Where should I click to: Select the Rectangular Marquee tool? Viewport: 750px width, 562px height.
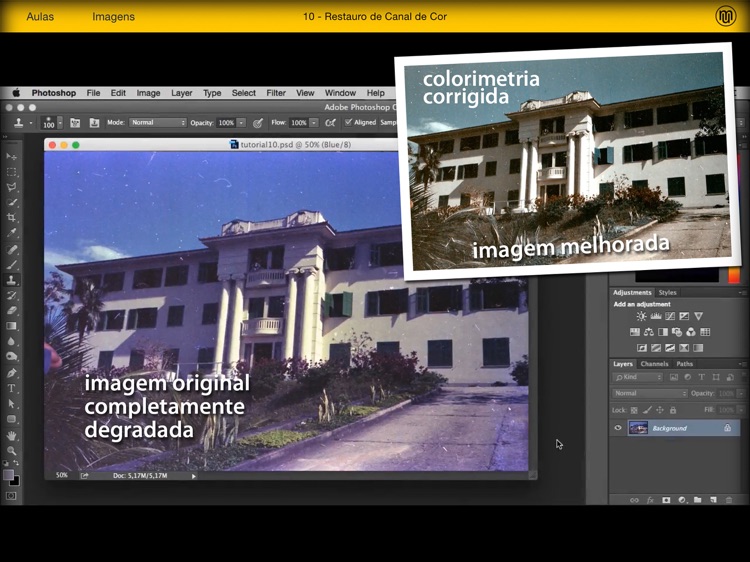11,172
